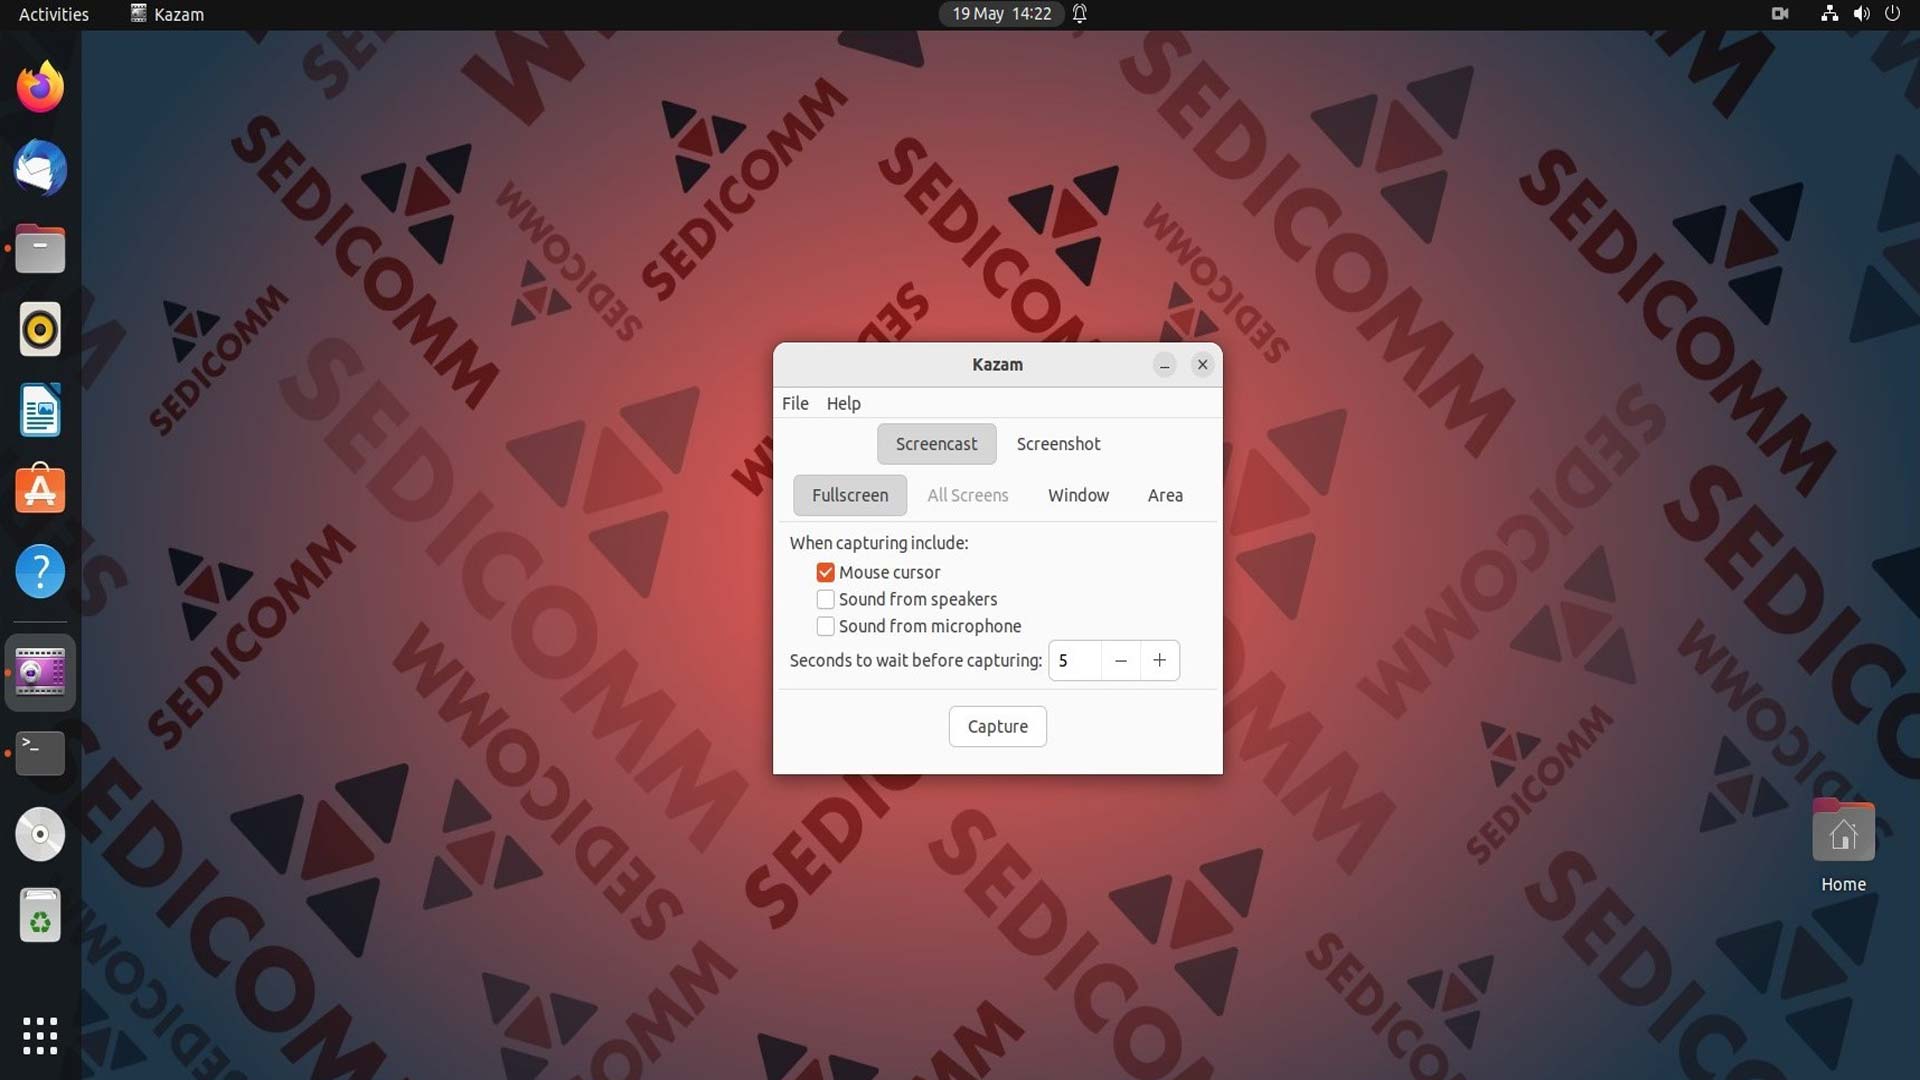
Task: Launch LibreOffice Writer from the dock
Action: (x=40, y=410)
